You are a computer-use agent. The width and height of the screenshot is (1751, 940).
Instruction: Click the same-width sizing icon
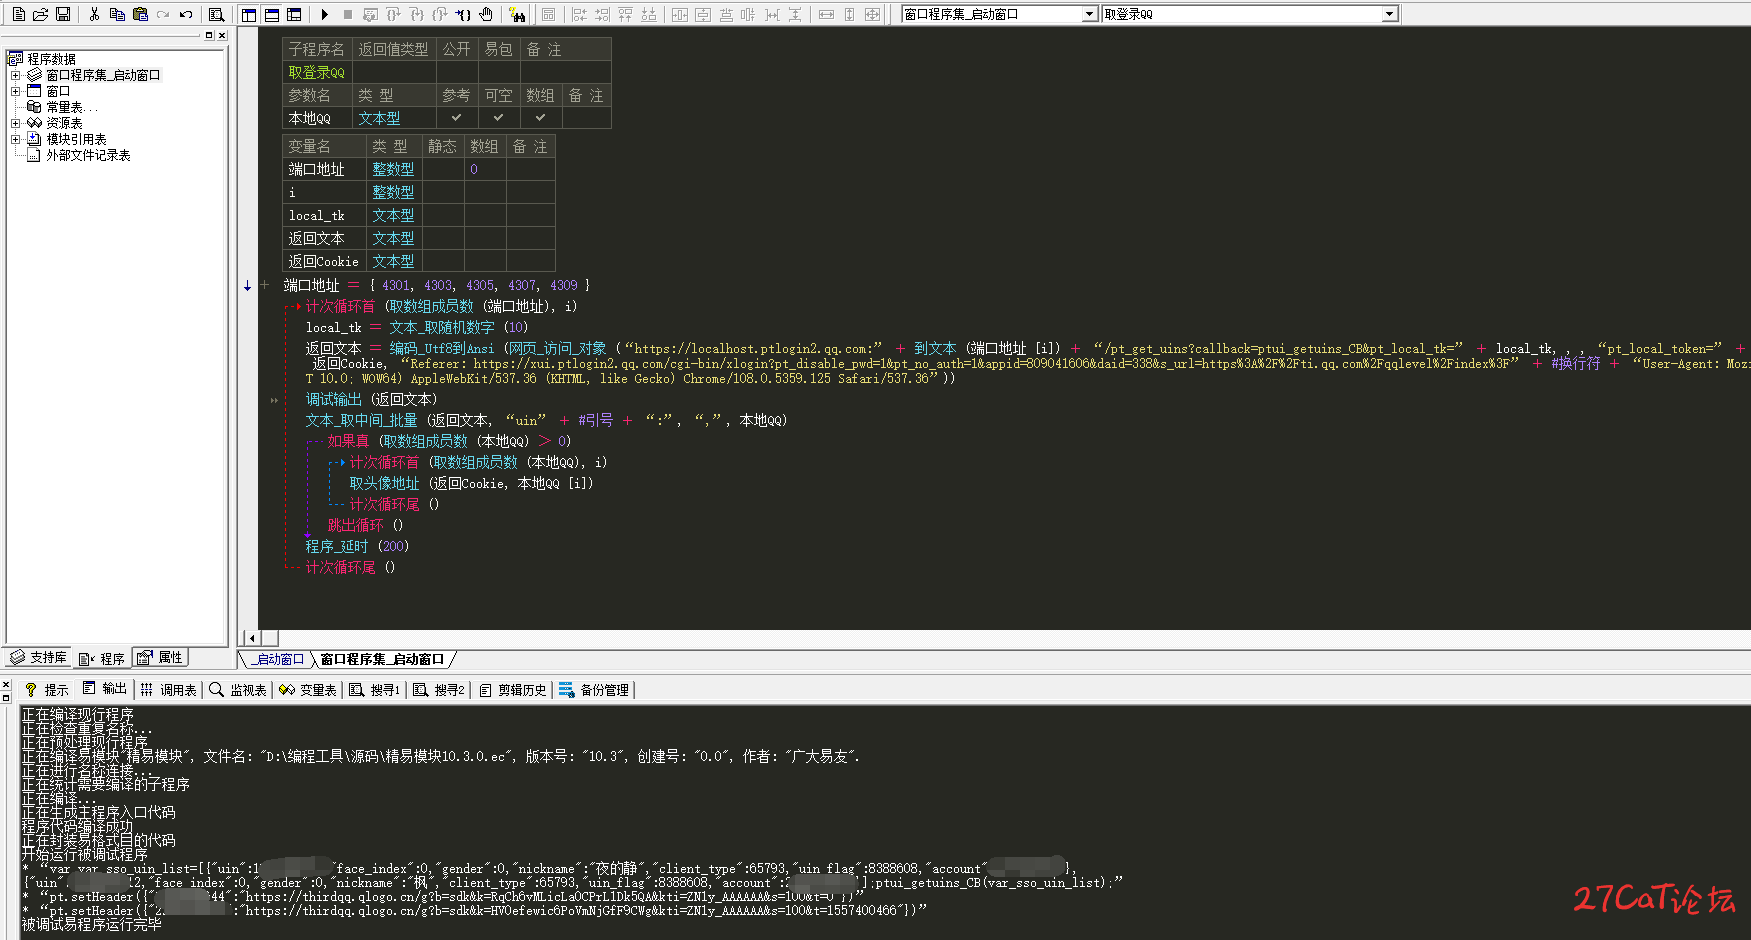[x=826, y=14]
